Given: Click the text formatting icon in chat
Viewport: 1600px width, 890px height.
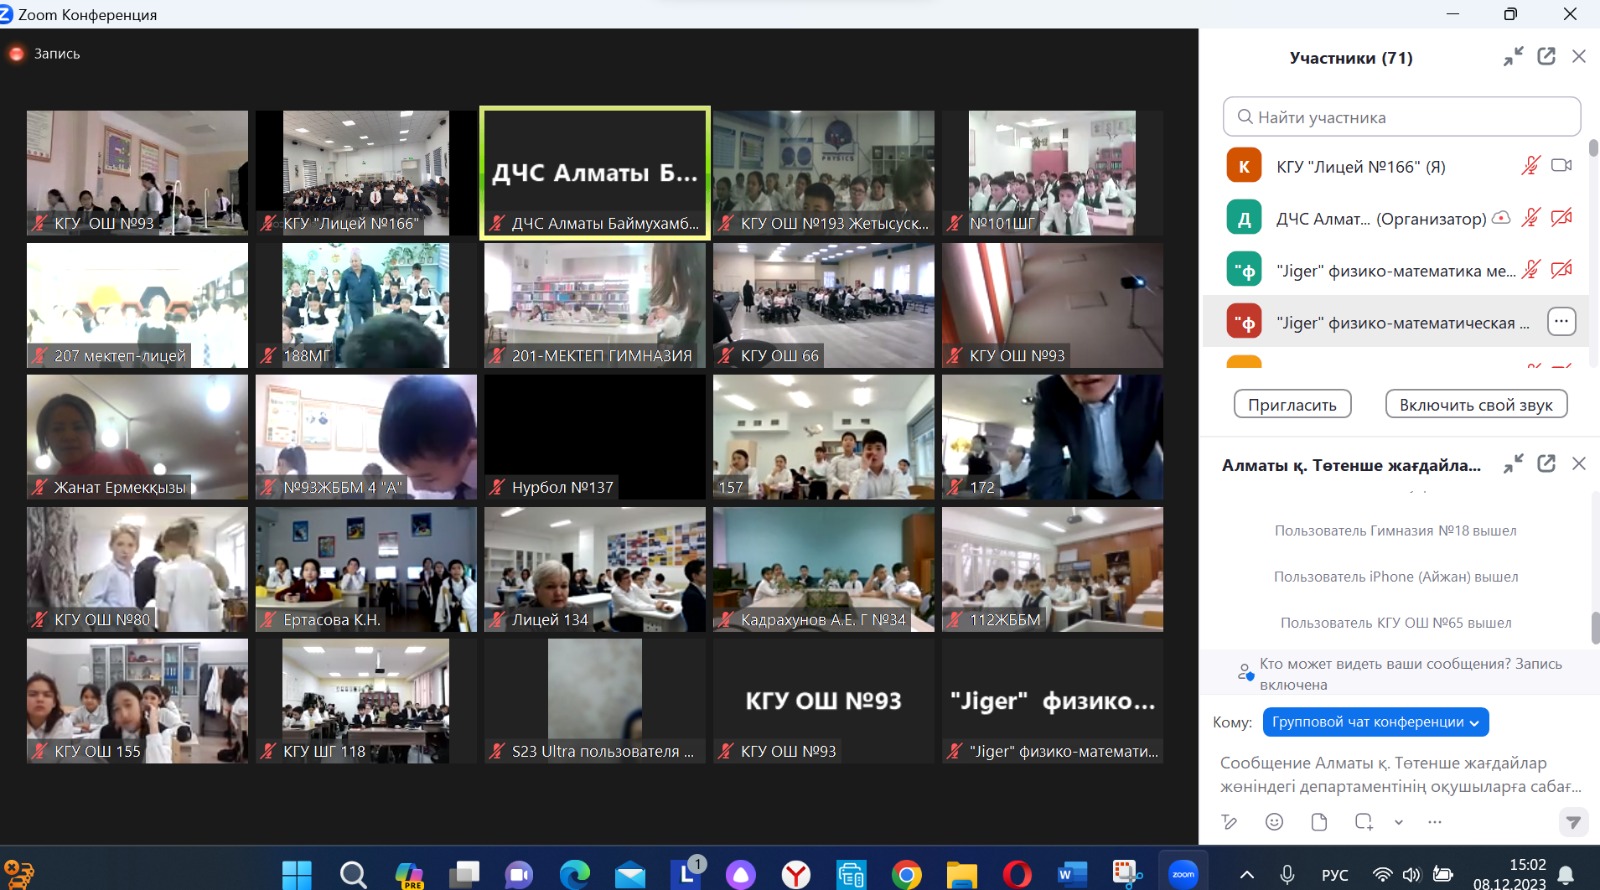Looking at the screenshot, I should point(1230,822).
